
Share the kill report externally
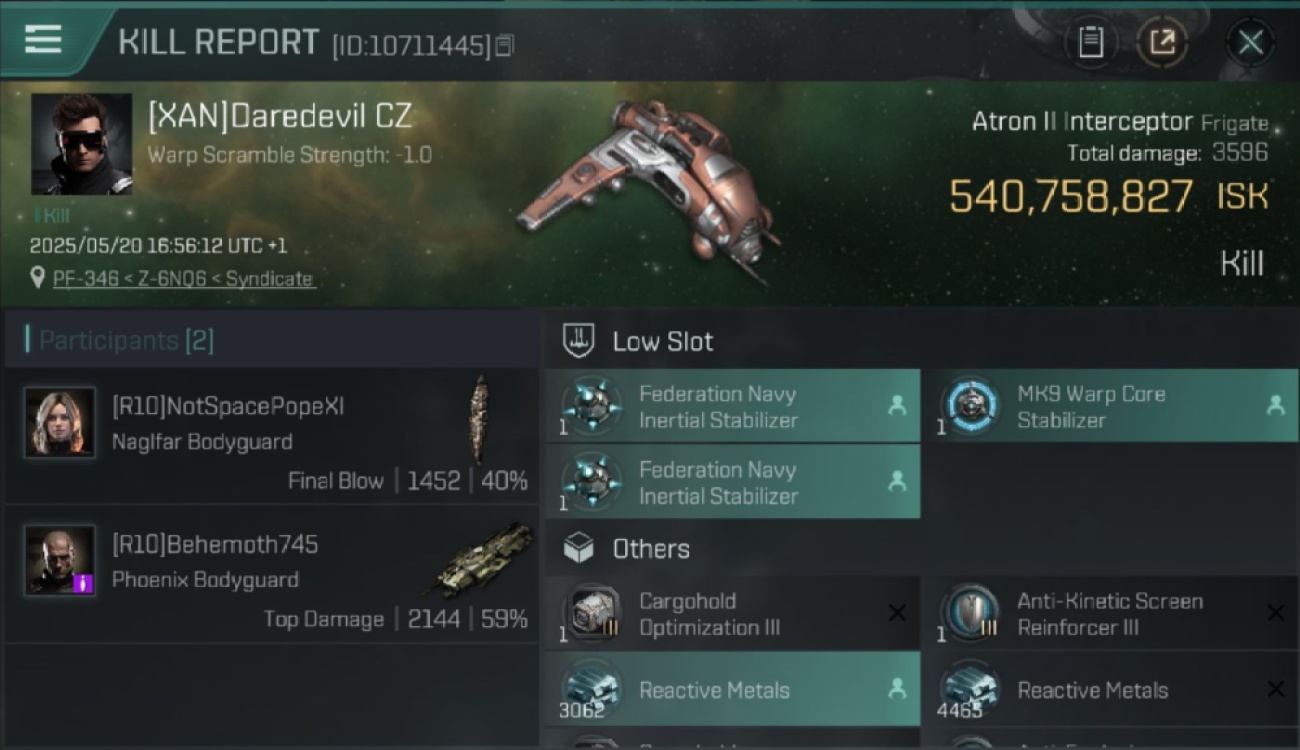(x=1162, y=42)
